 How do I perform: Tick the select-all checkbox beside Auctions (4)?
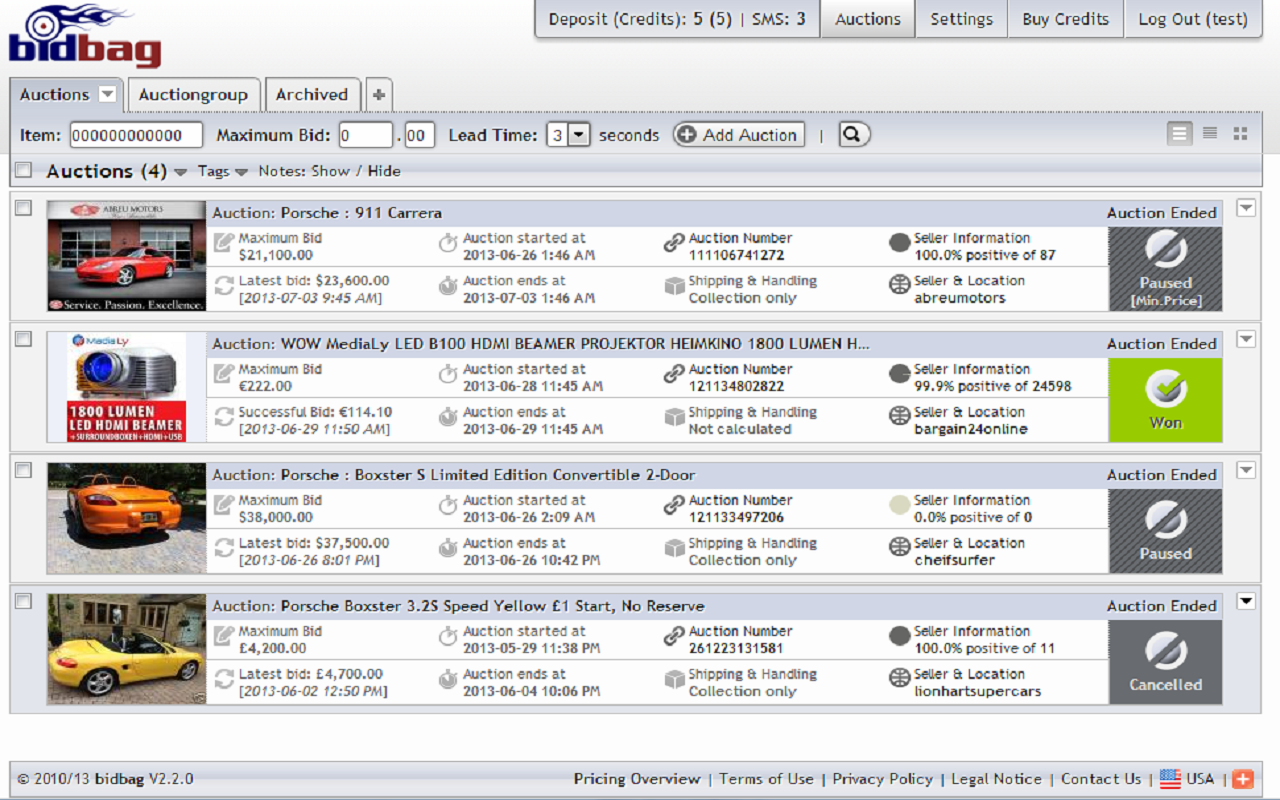coord(23,170)
